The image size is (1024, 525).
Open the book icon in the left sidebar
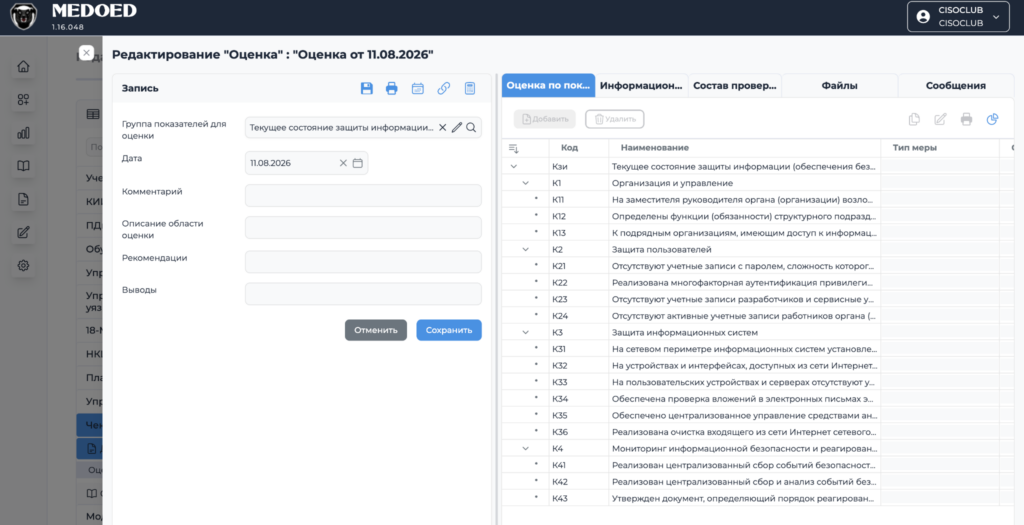(x=24, y=166)
